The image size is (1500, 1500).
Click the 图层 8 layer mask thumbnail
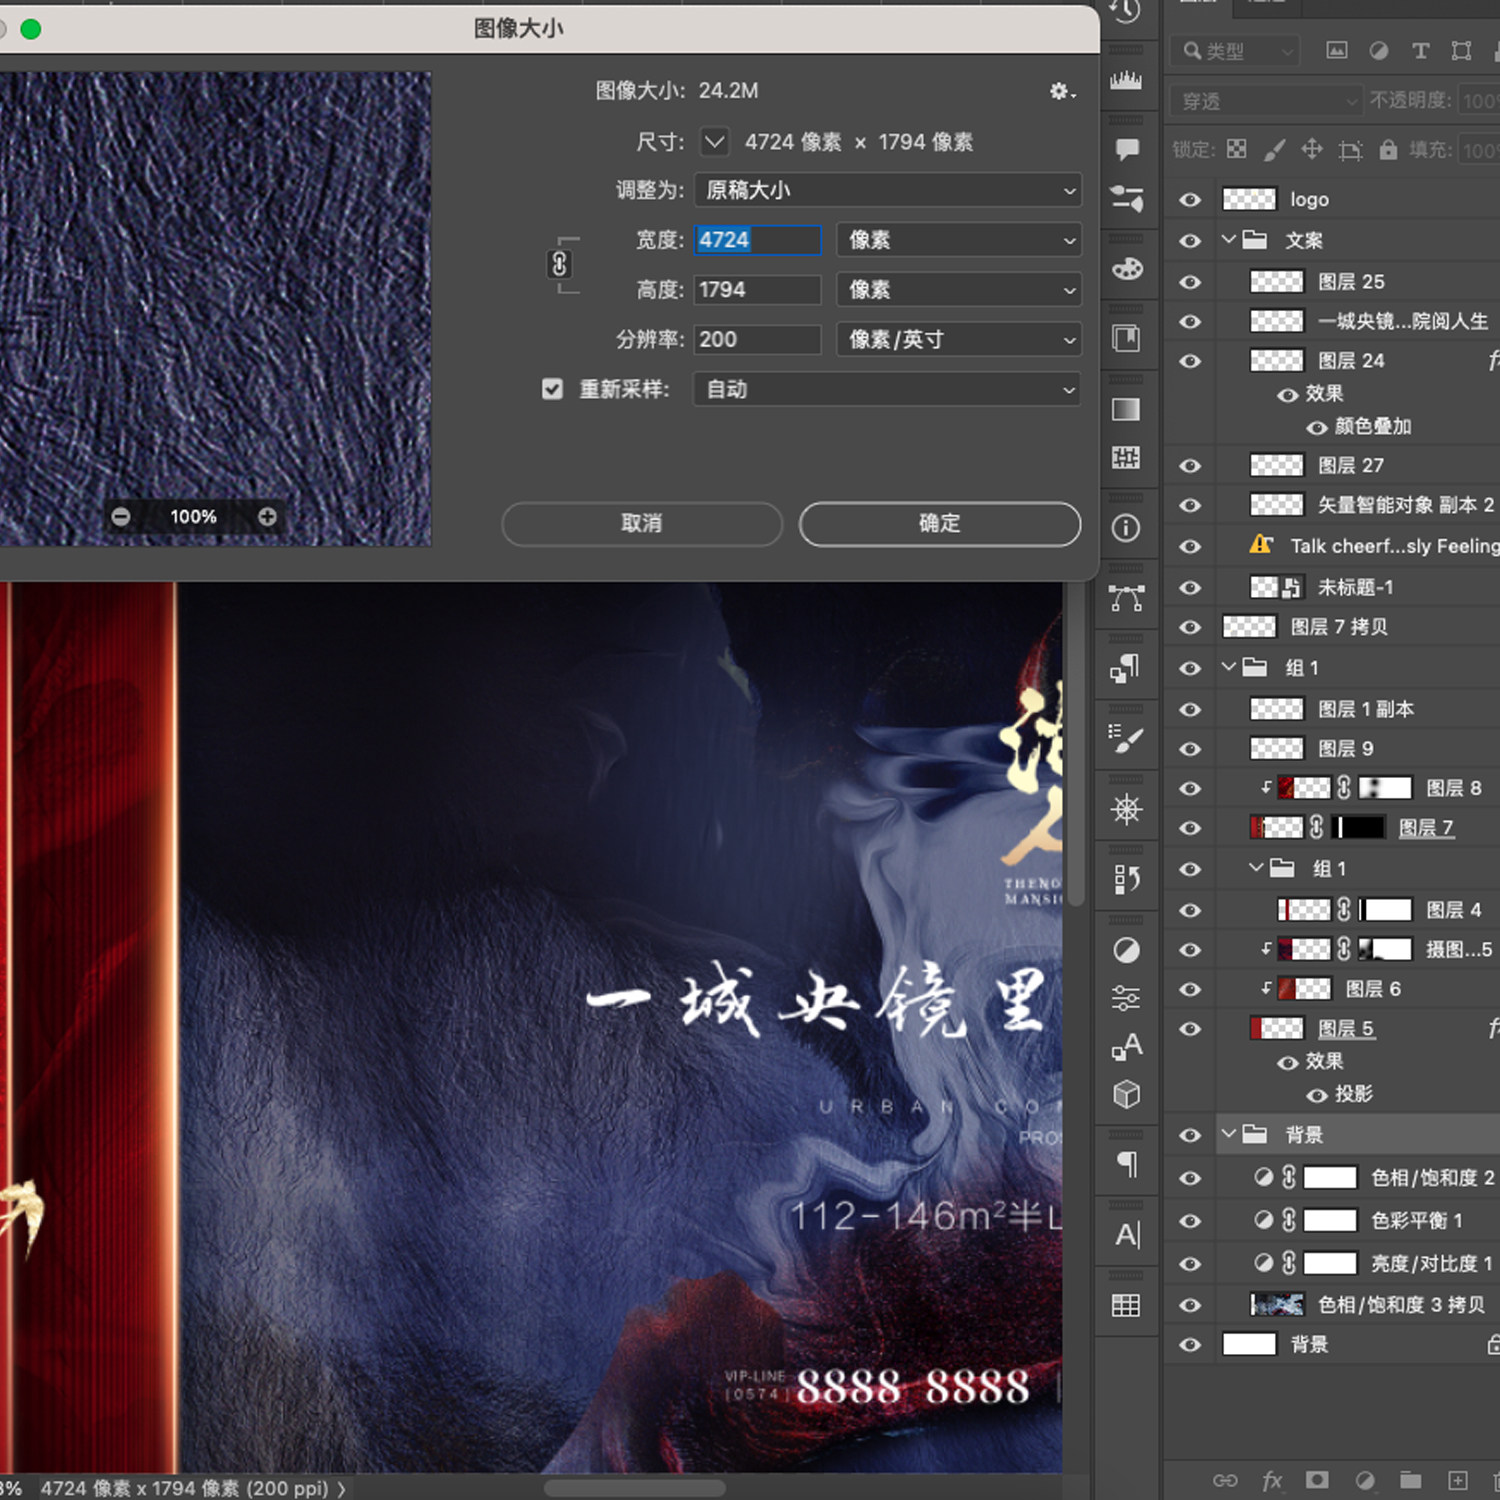(1385, 788)
